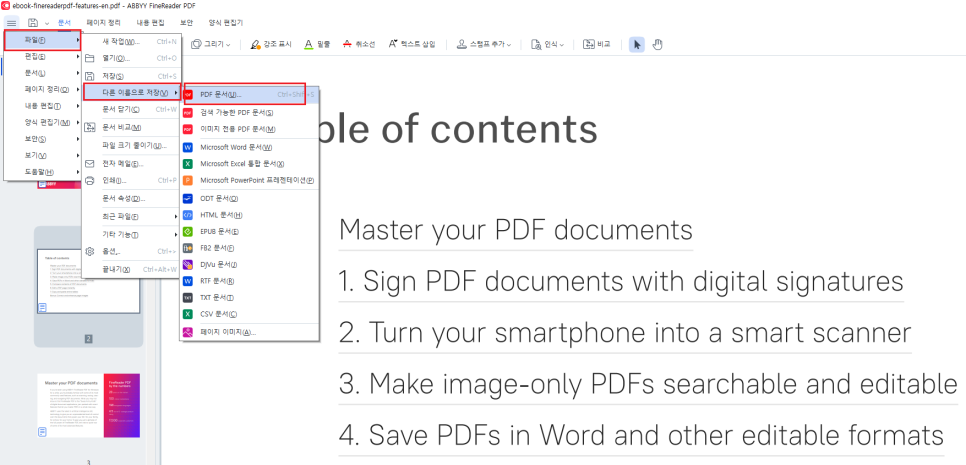Choose 문서 속성(D)... entry
Image resolution: width=966 pixels, height=465 pixels.
pos(131,199)
